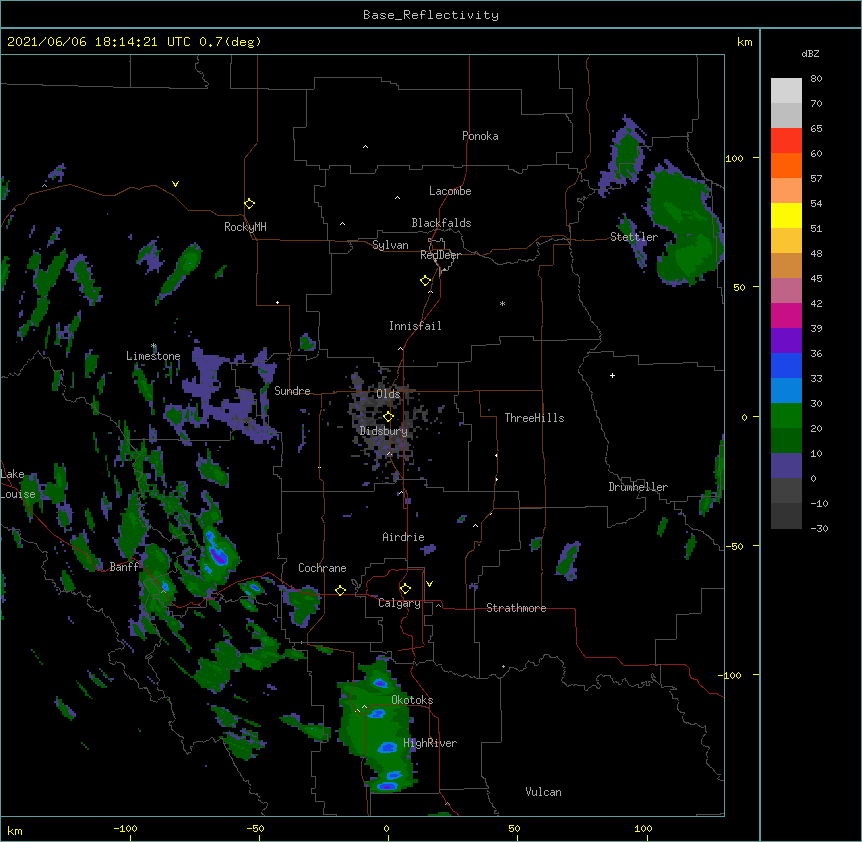Click the 100 tick on the right axis

[734, 158]
